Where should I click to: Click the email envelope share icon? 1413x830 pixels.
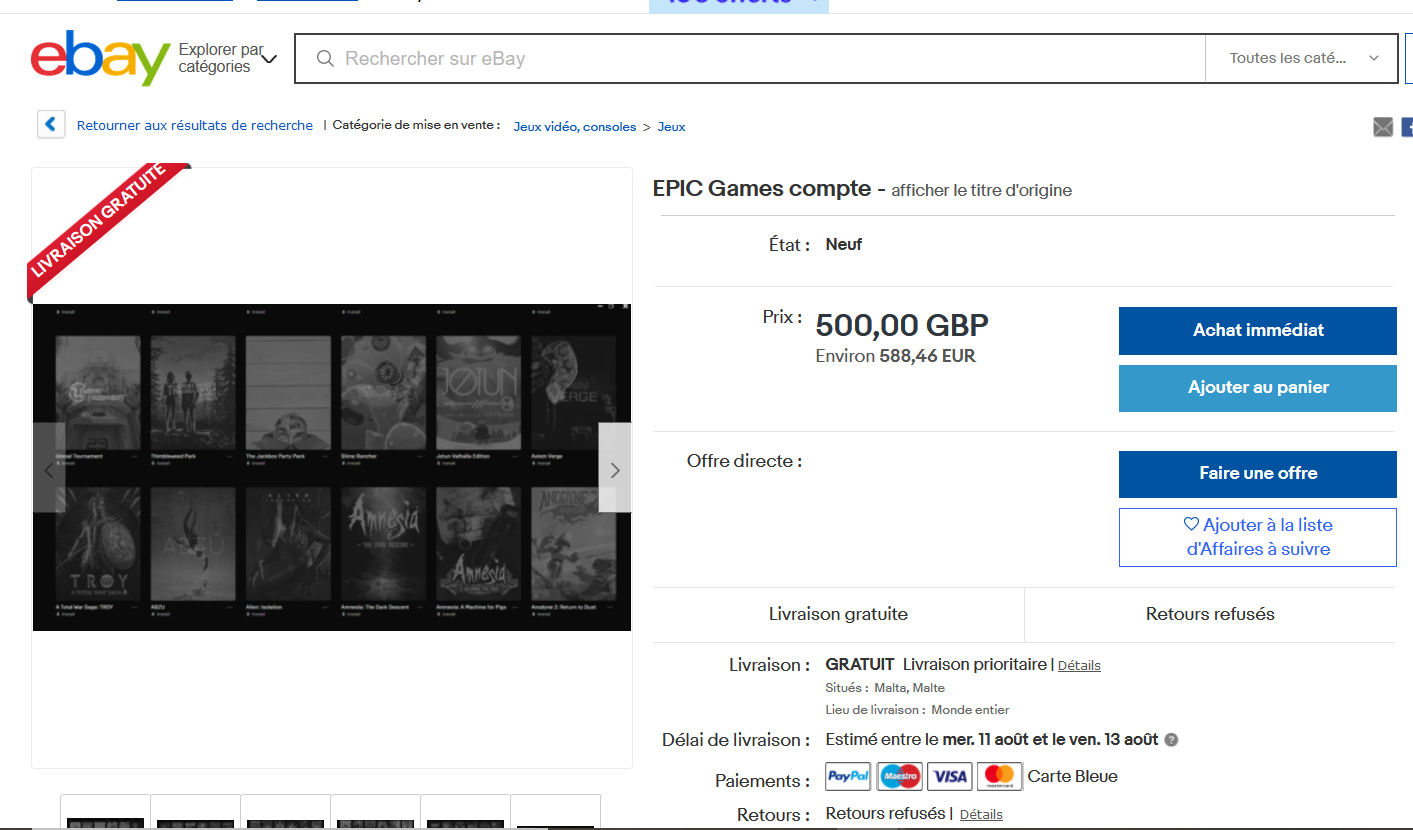click(1383, 127)
